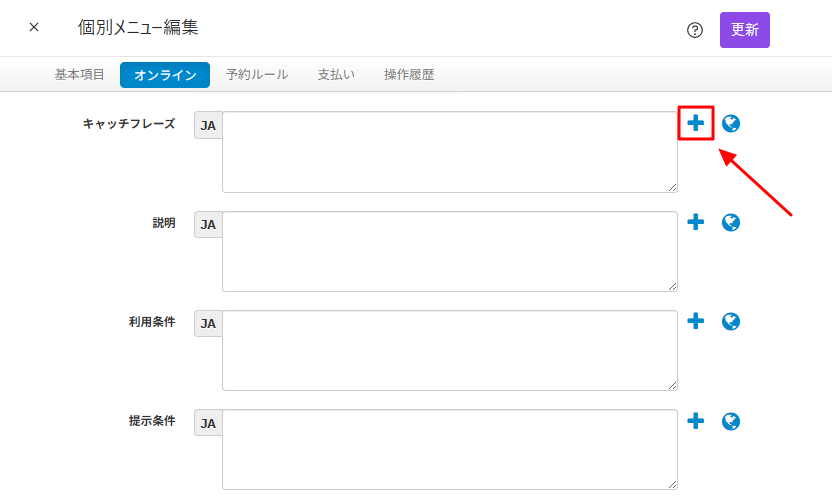Switch to the 基本項目 tab
This screenshot has width=832, height=504.
79,75
